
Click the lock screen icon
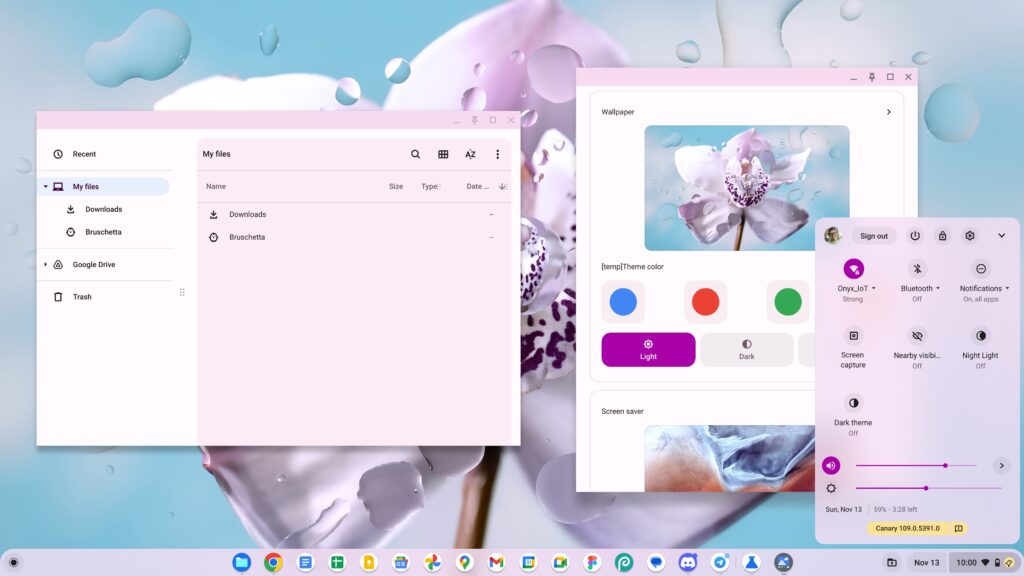tap(941, 235)
